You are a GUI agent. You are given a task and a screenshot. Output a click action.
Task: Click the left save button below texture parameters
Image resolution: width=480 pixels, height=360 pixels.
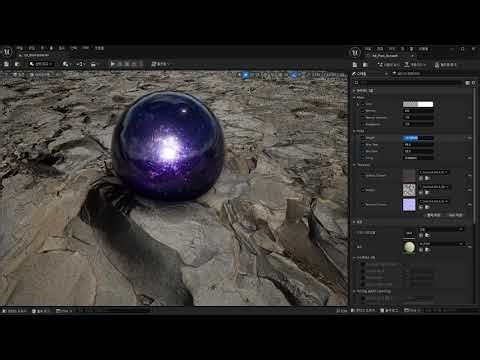tap(434, 215)
